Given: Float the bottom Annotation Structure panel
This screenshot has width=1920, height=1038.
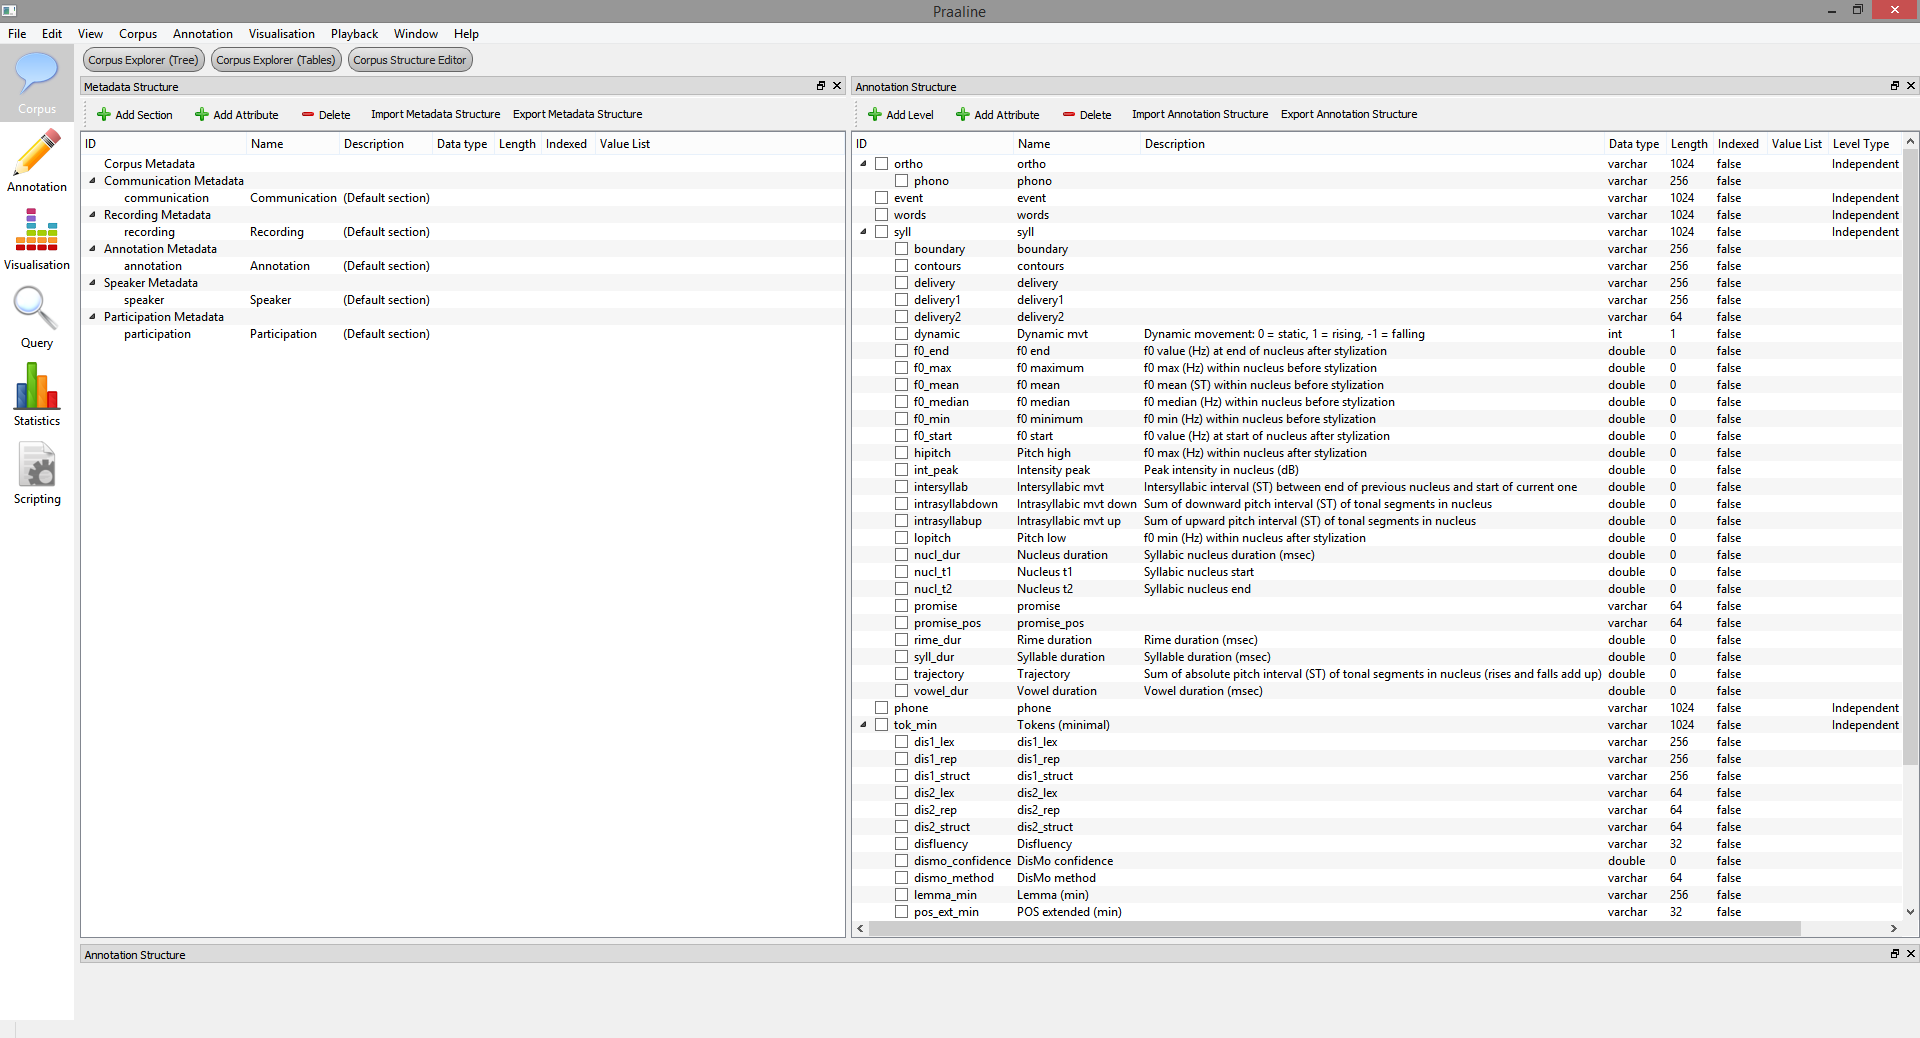Looking at the screenshot, I should (1894, 954).
